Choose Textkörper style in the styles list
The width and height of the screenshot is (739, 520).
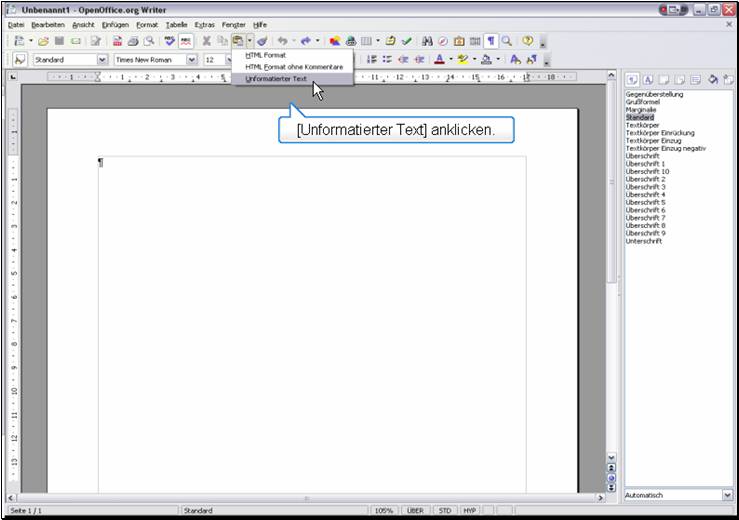pos(642,125)
